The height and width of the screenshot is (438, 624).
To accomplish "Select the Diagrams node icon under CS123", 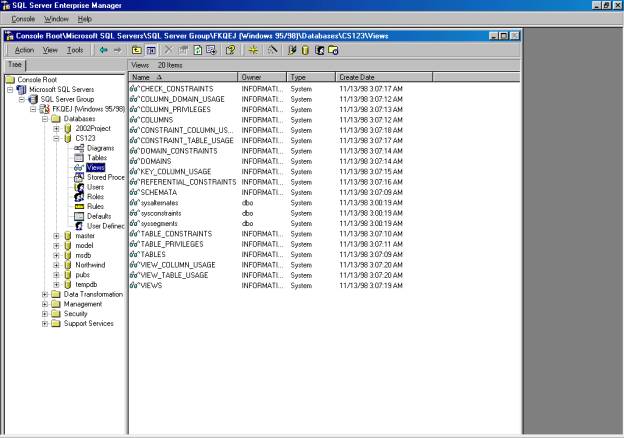I will click(x=79, y=148).
